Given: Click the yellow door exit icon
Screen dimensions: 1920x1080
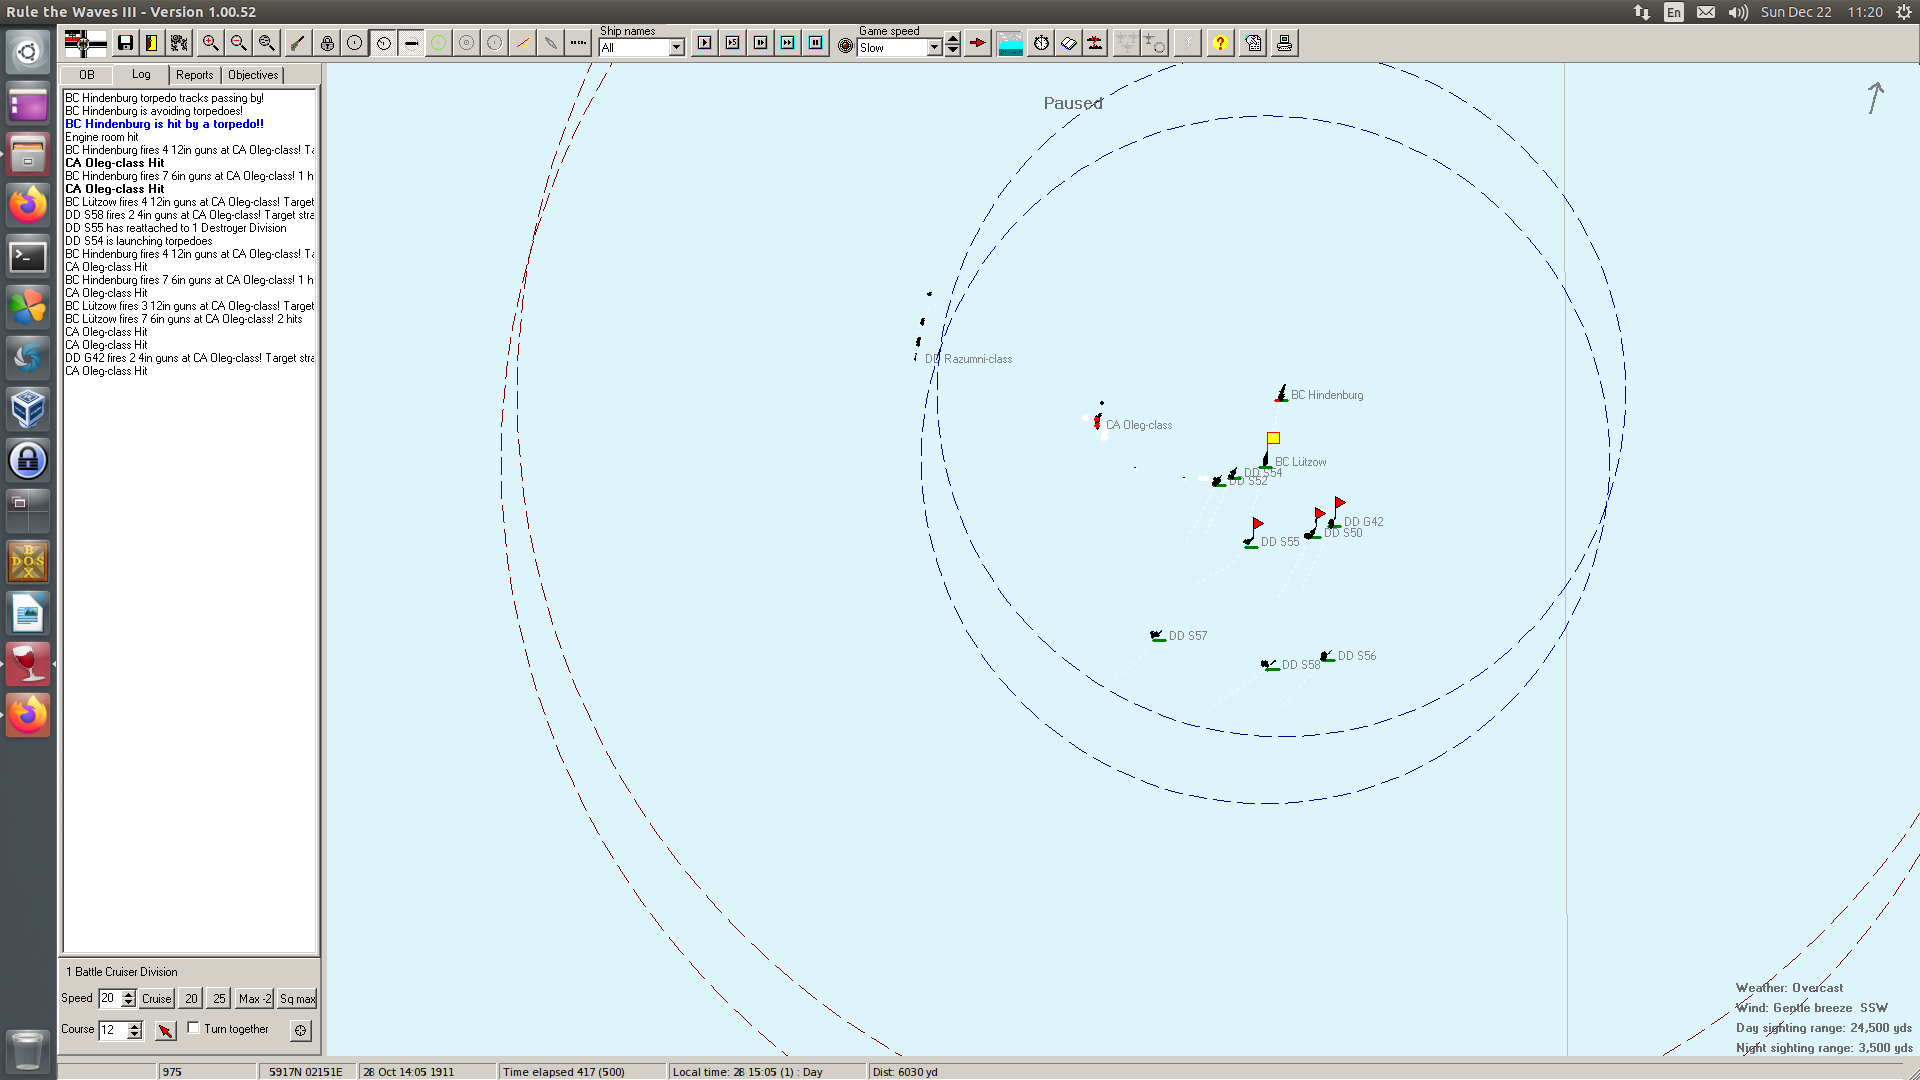Looking at the screenshot, I should 152,43.
